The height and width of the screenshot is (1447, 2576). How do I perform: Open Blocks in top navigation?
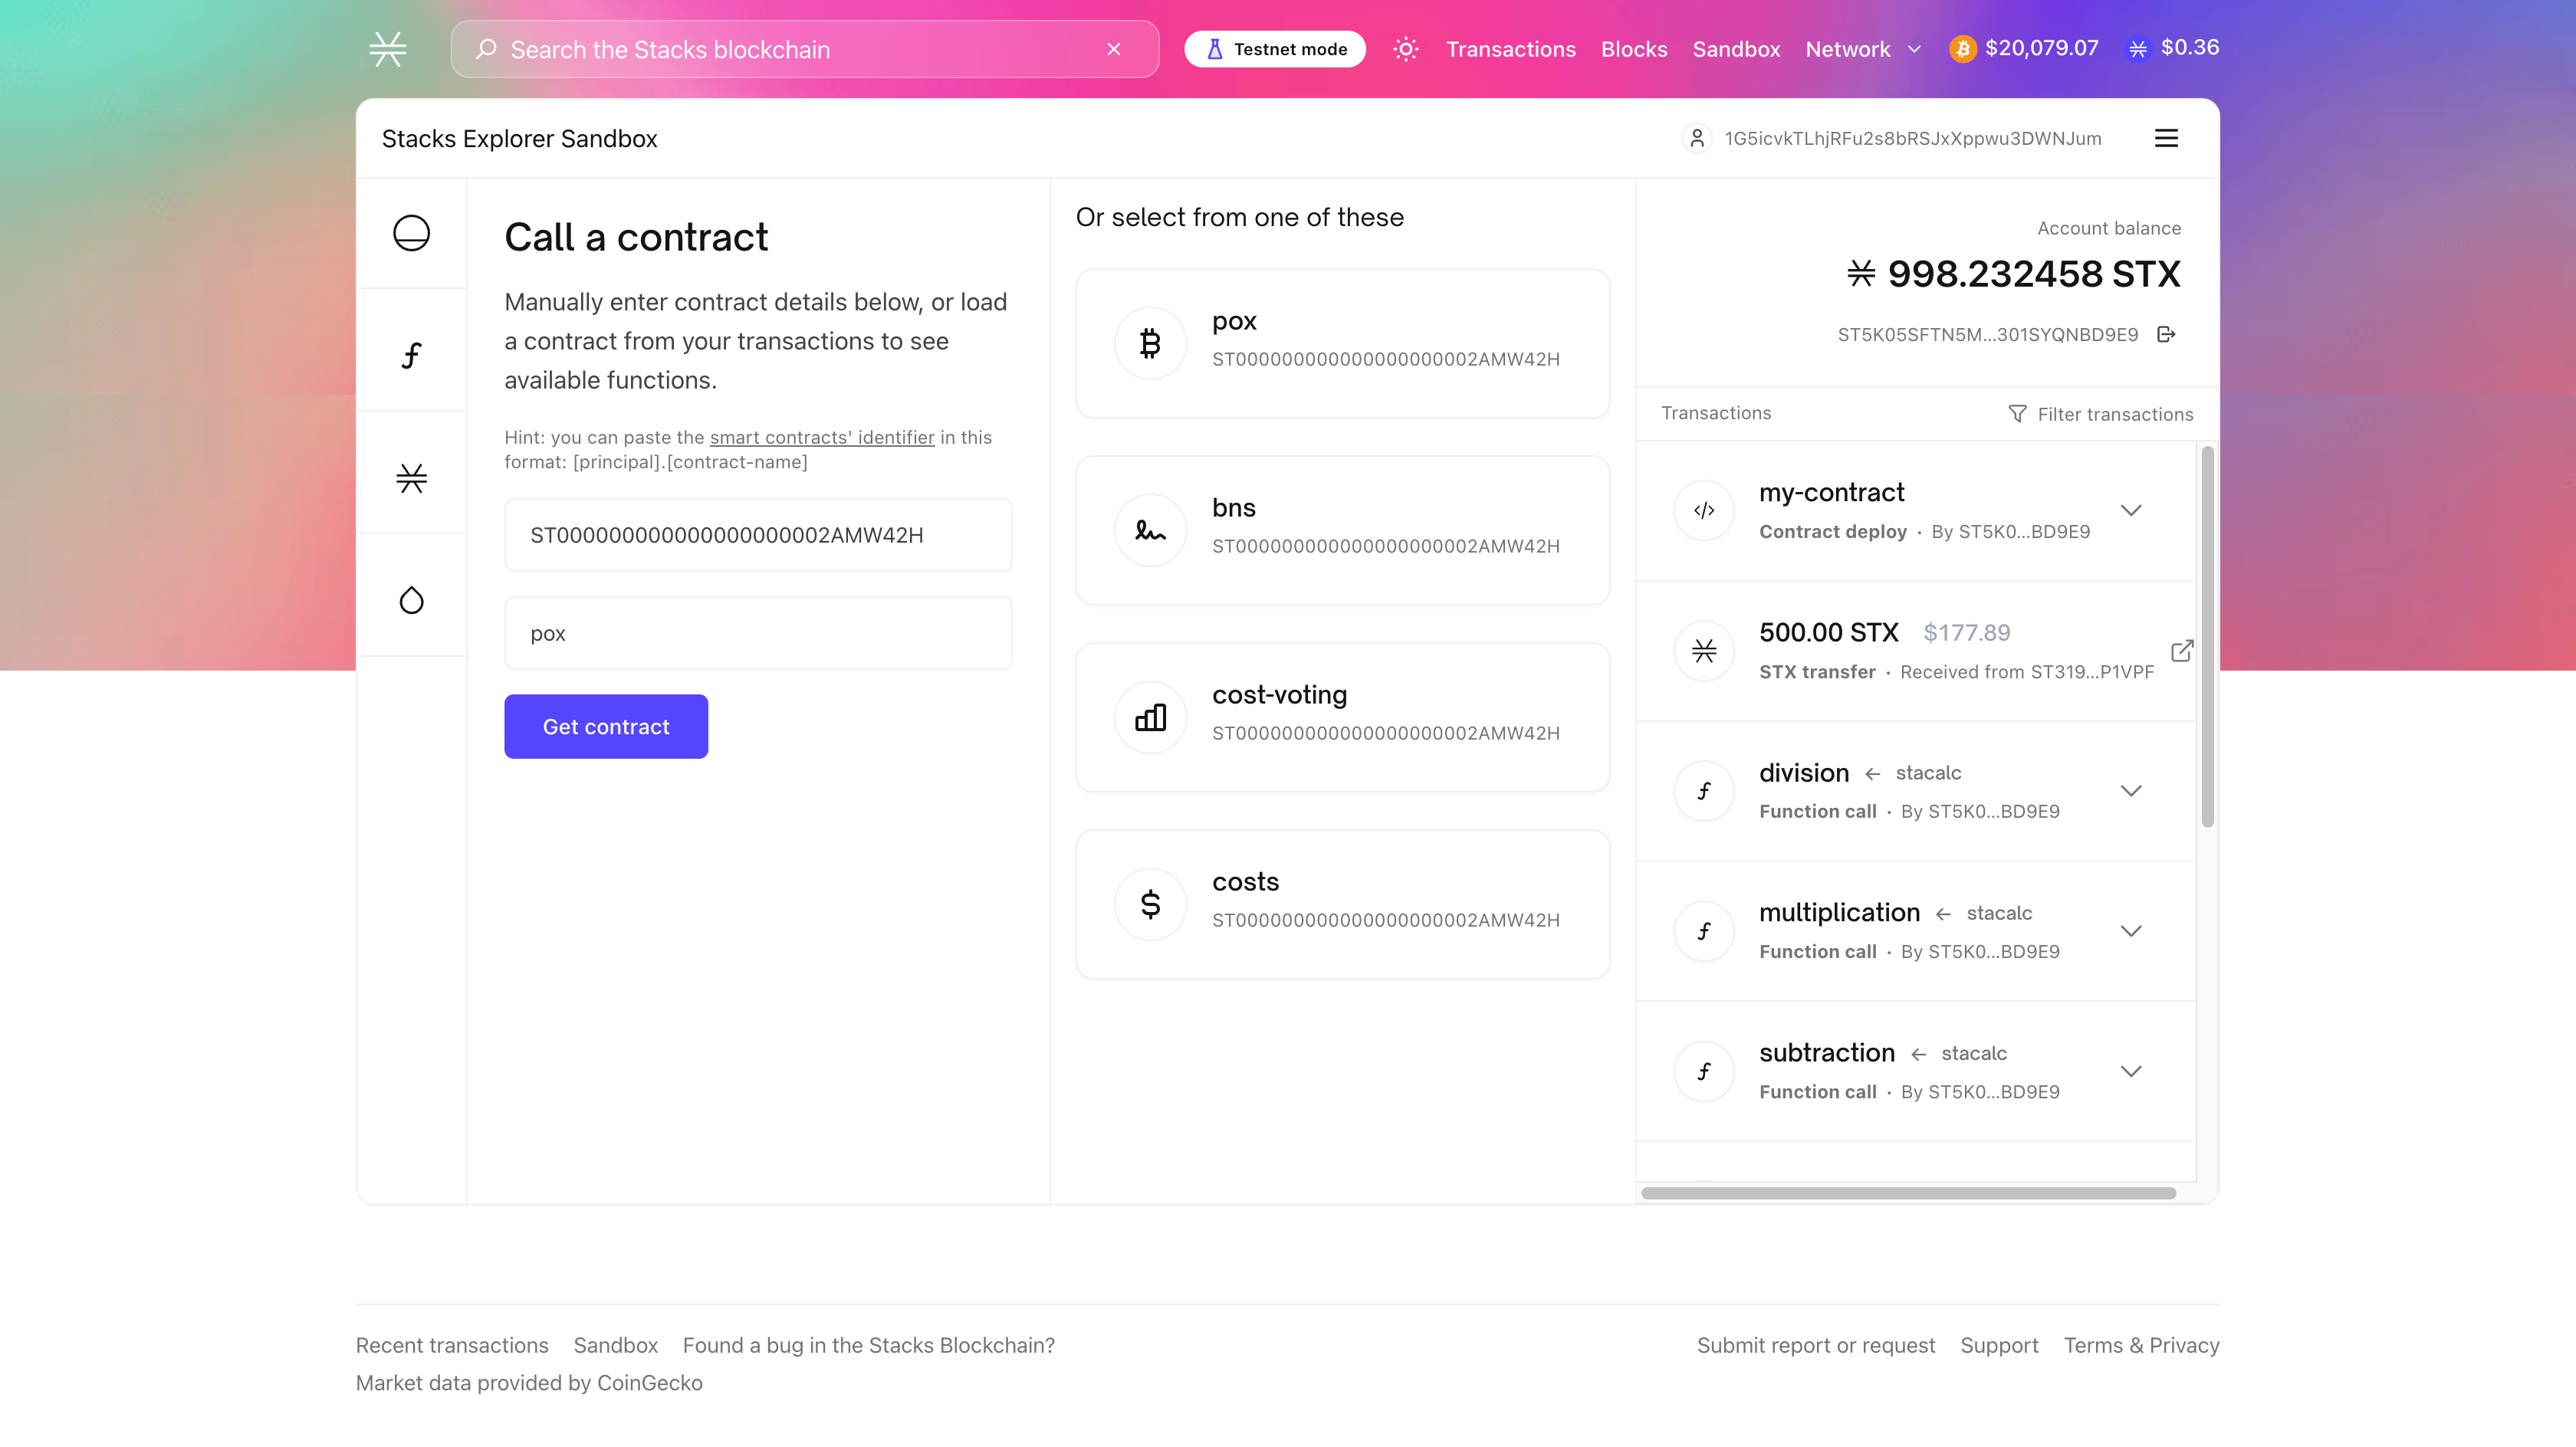[1633, 49]
